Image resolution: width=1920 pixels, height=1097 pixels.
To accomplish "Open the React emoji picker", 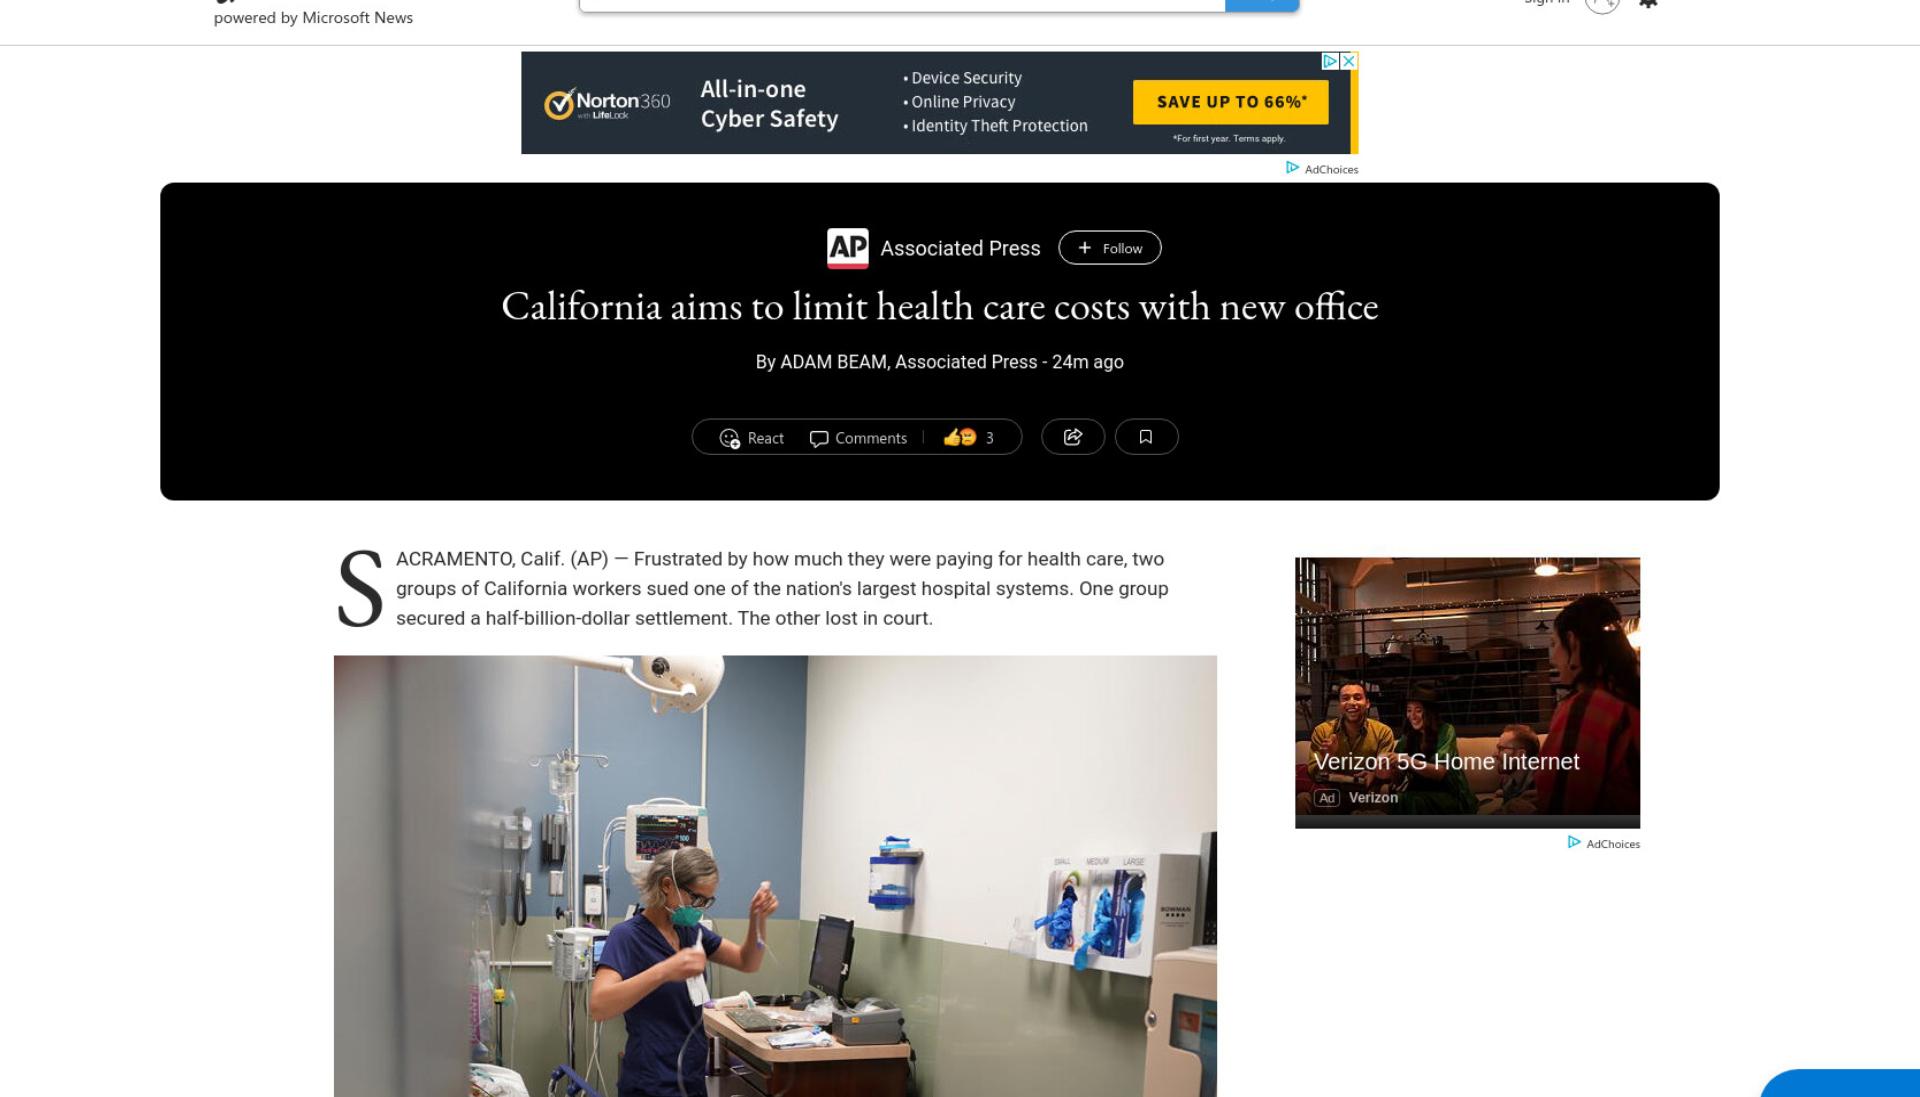I will pos(751,438).
